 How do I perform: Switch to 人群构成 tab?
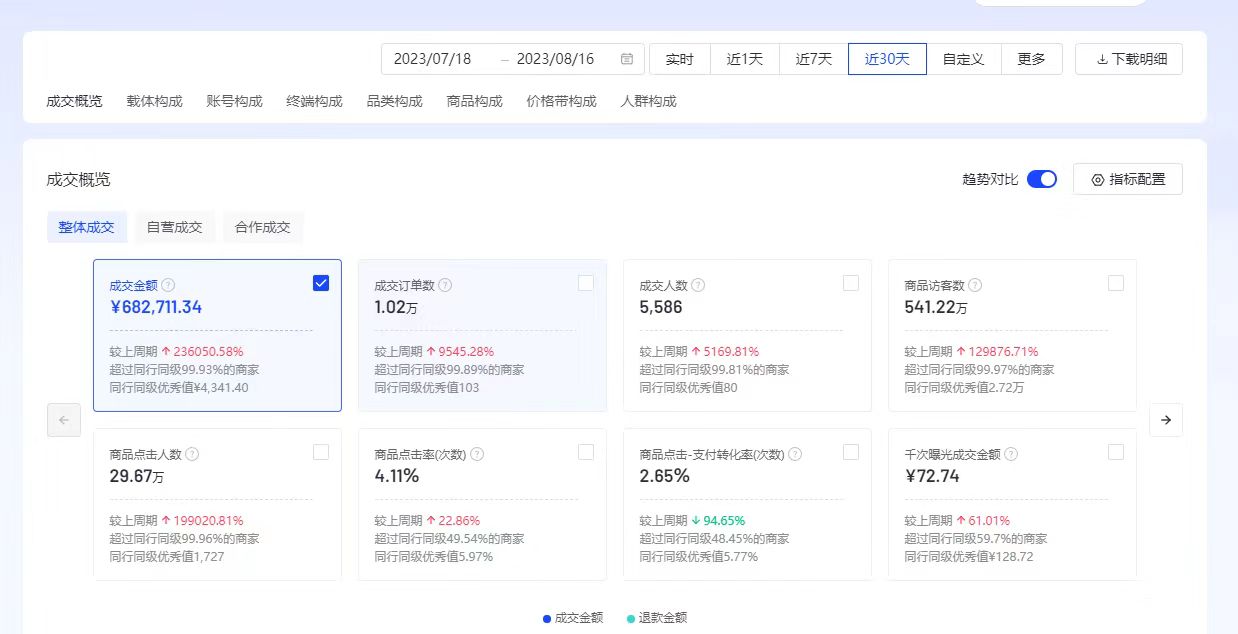tap(649, 101)
